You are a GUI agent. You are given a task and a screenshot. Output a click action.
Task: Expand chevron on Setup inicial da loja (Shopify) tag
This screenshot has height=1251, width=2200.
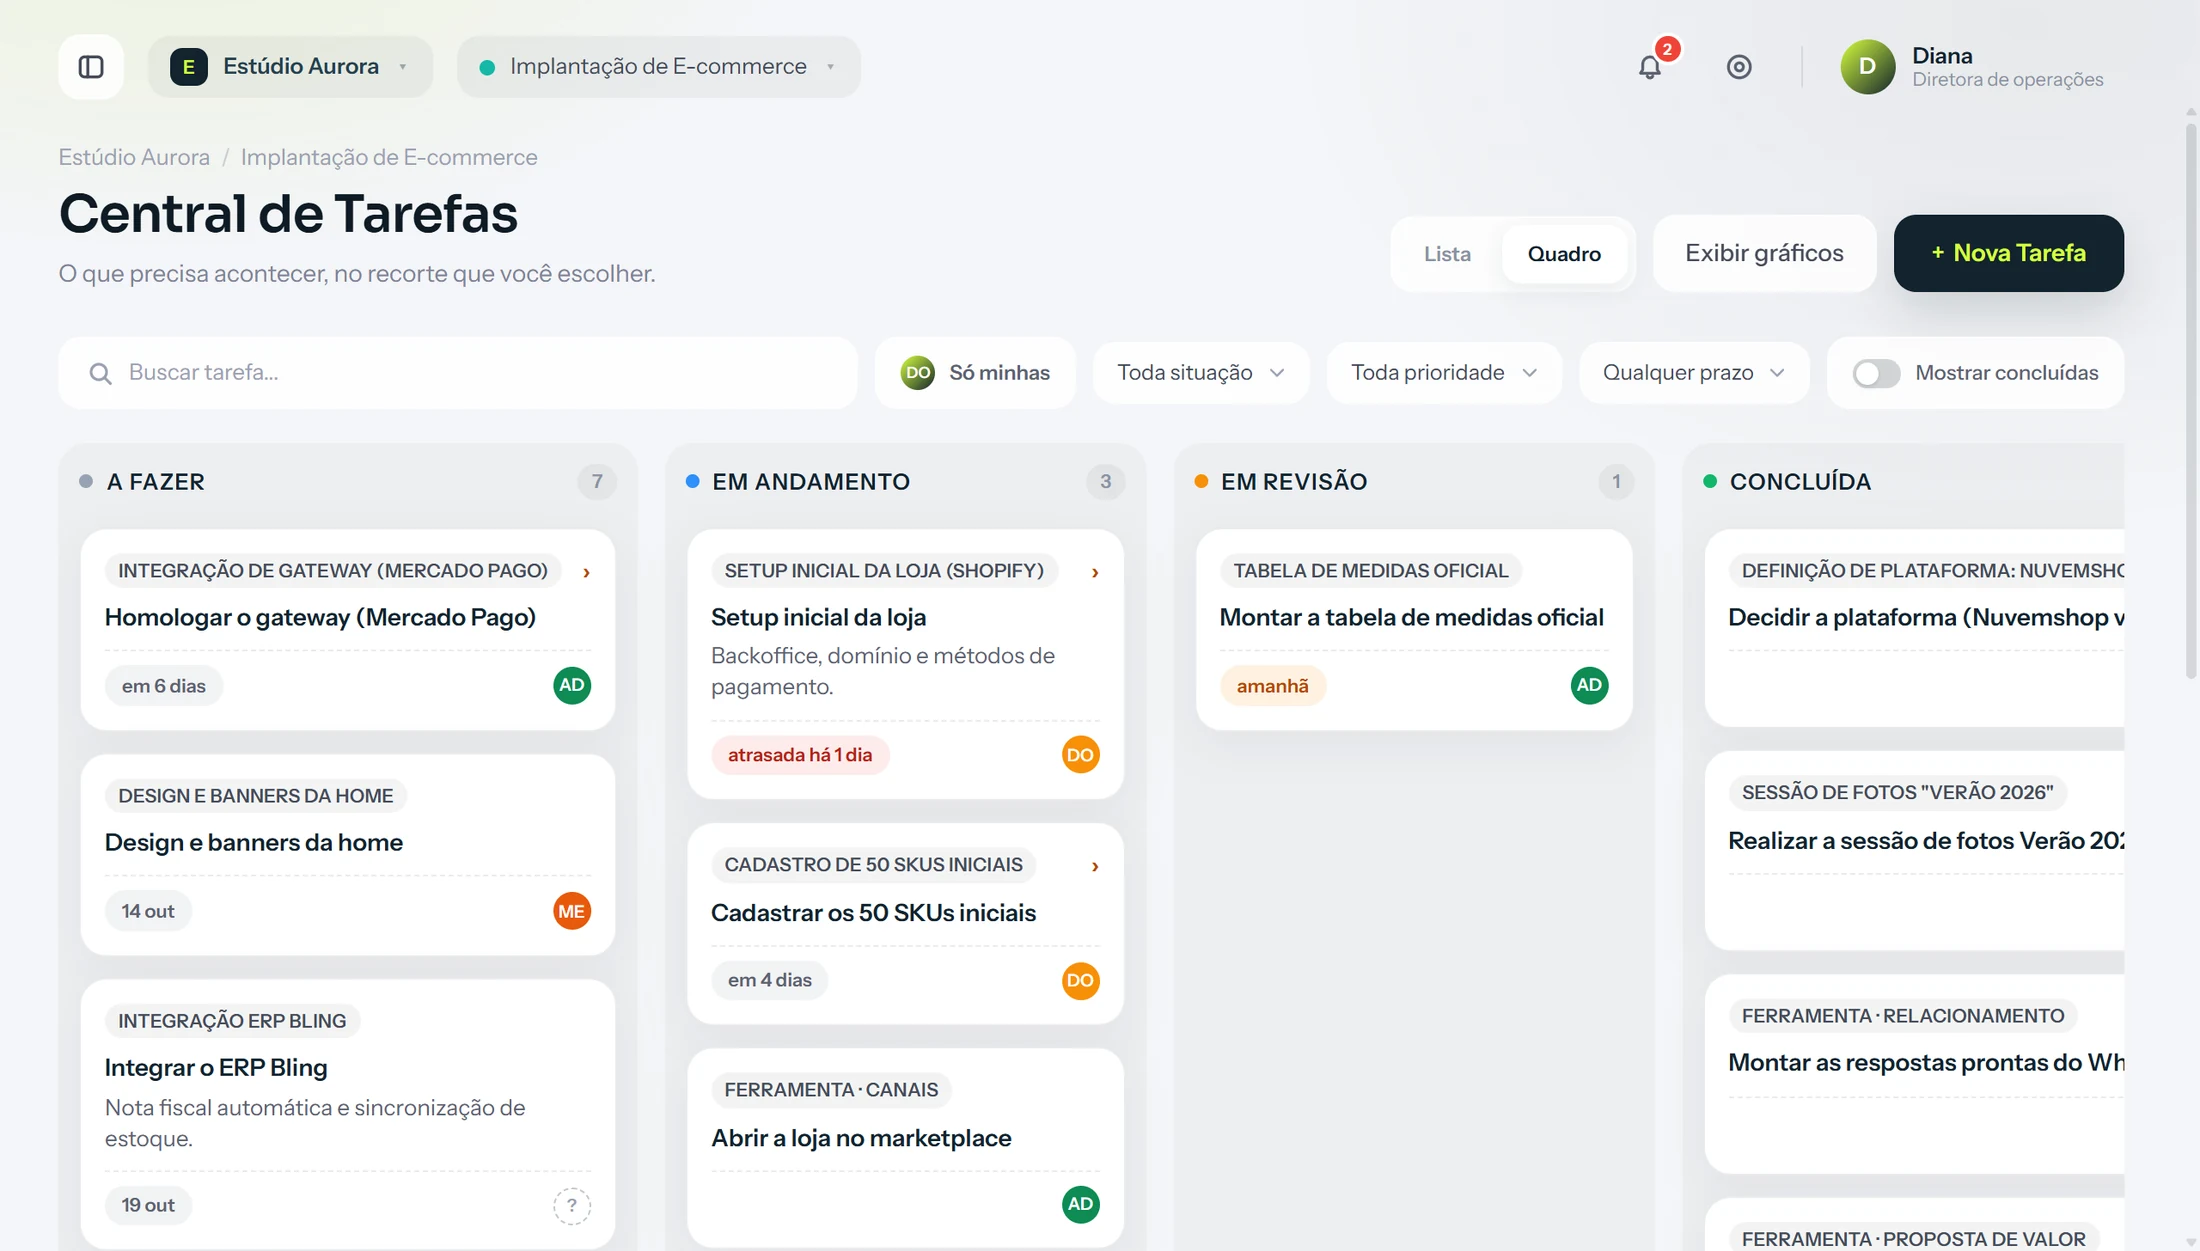tap(1095, 572)
